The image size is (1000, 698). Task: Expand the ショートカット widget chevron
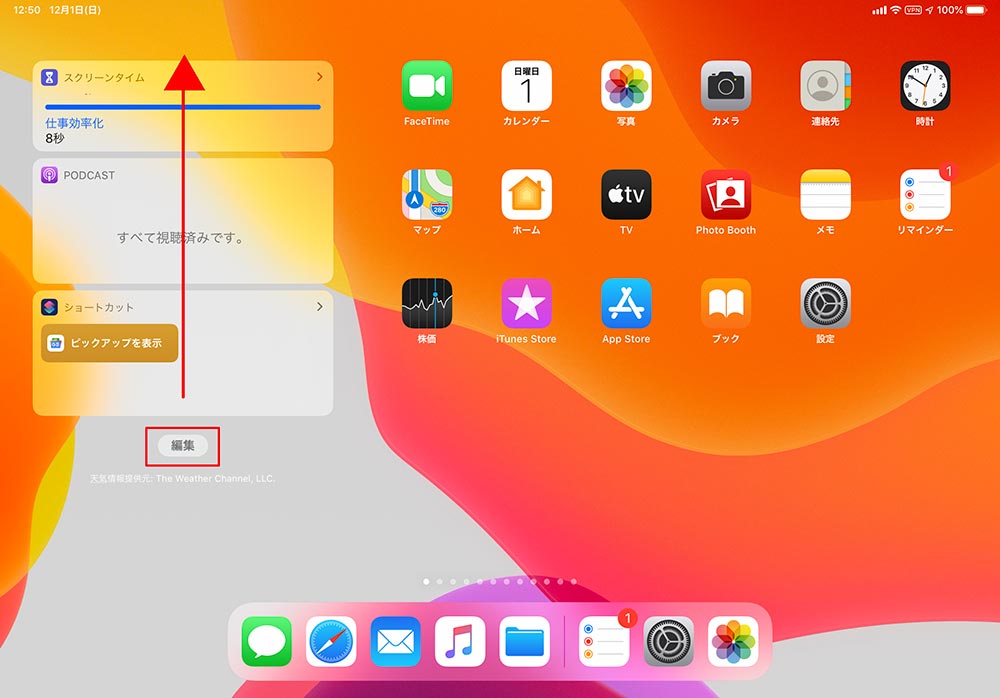point(320,307)
